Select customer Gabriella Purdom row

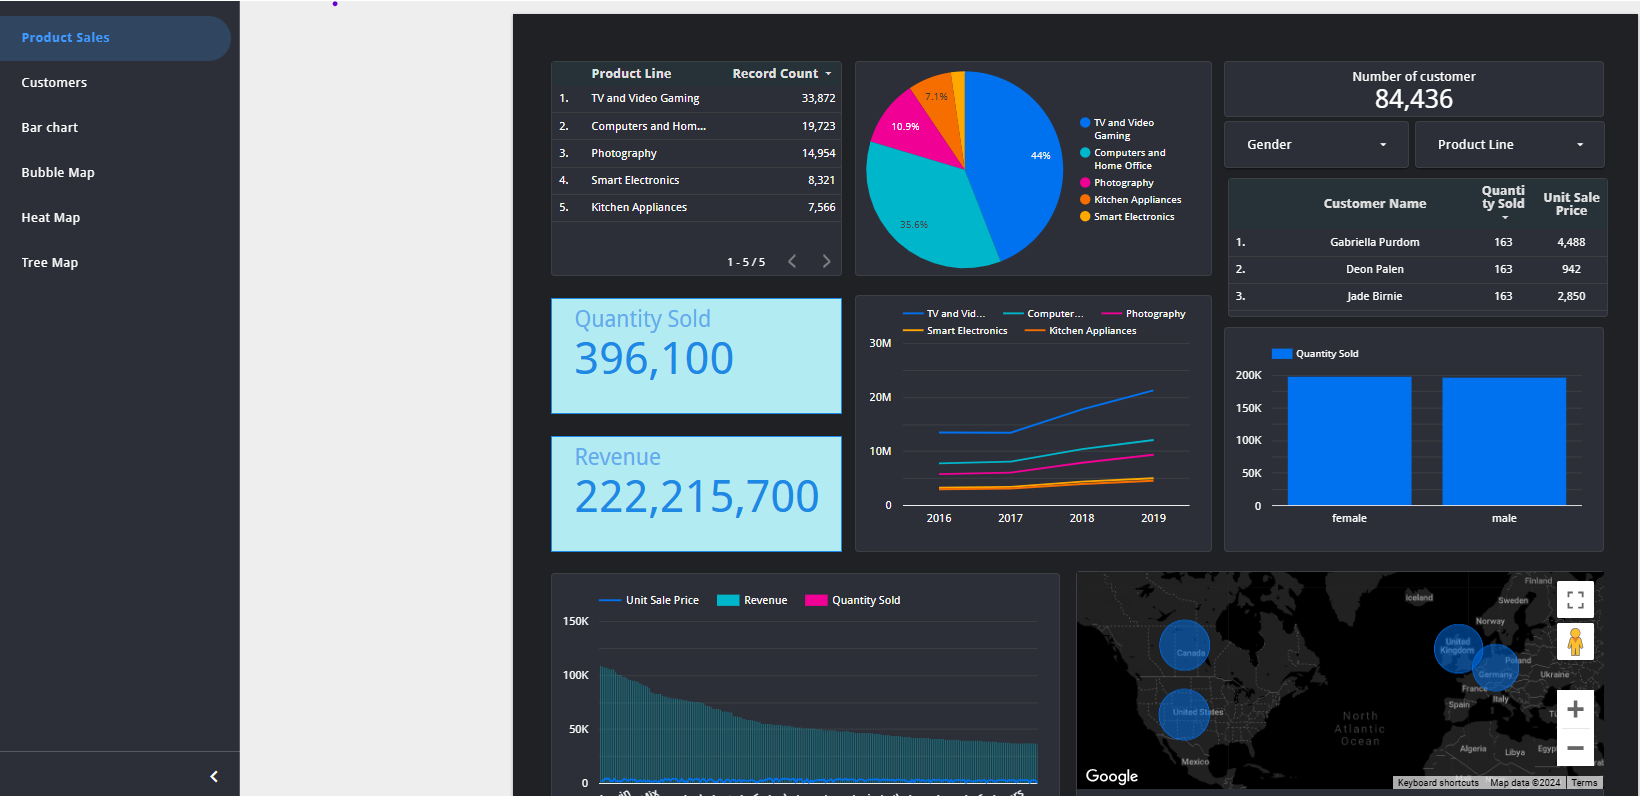(x=1416, y=242)
